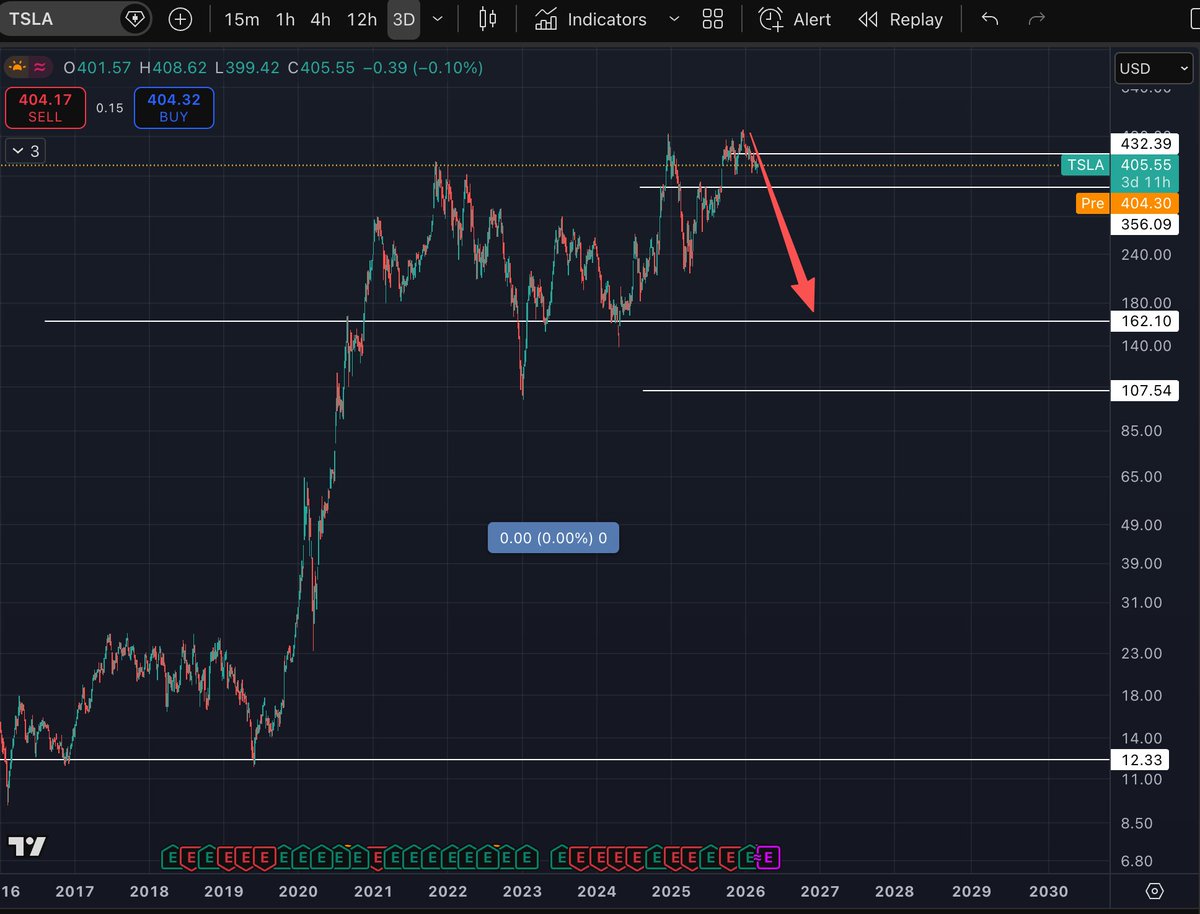1200x914 pixels.
Task: Open the Indicators dialog
Action: (x=590, y=19)
